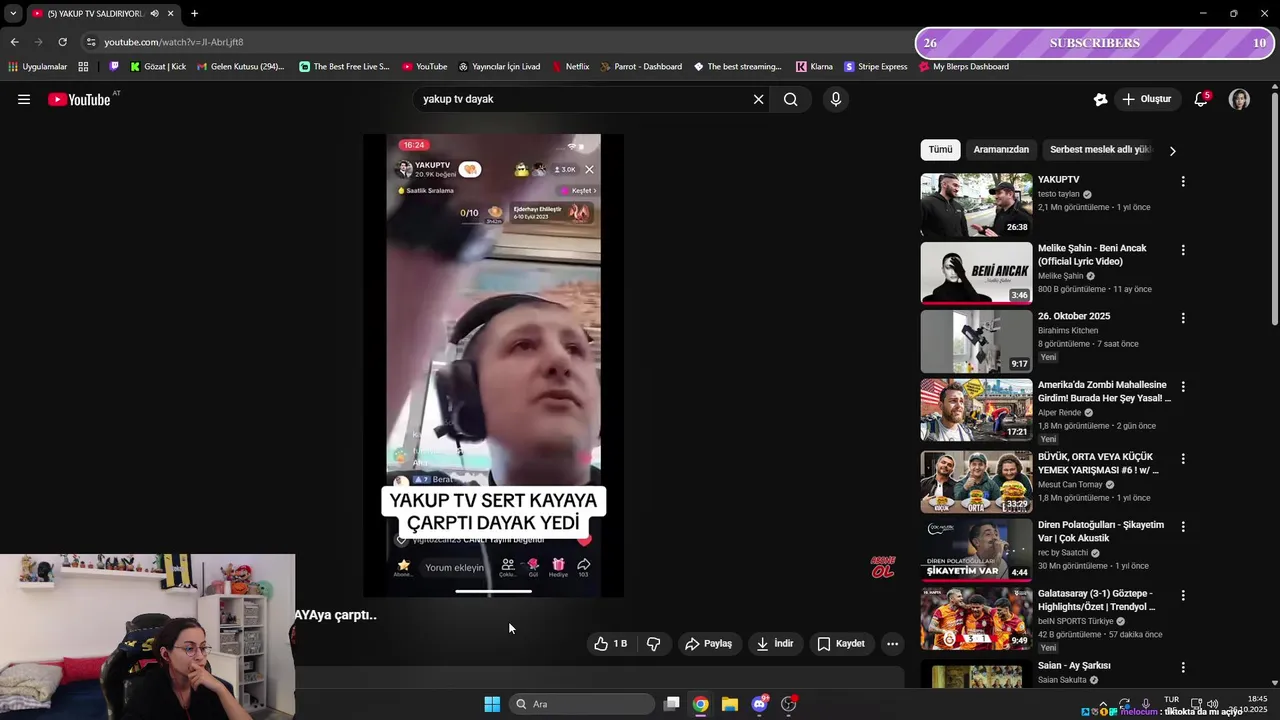
Task: Open the tab search dropdown arrow
Action: 13,14
